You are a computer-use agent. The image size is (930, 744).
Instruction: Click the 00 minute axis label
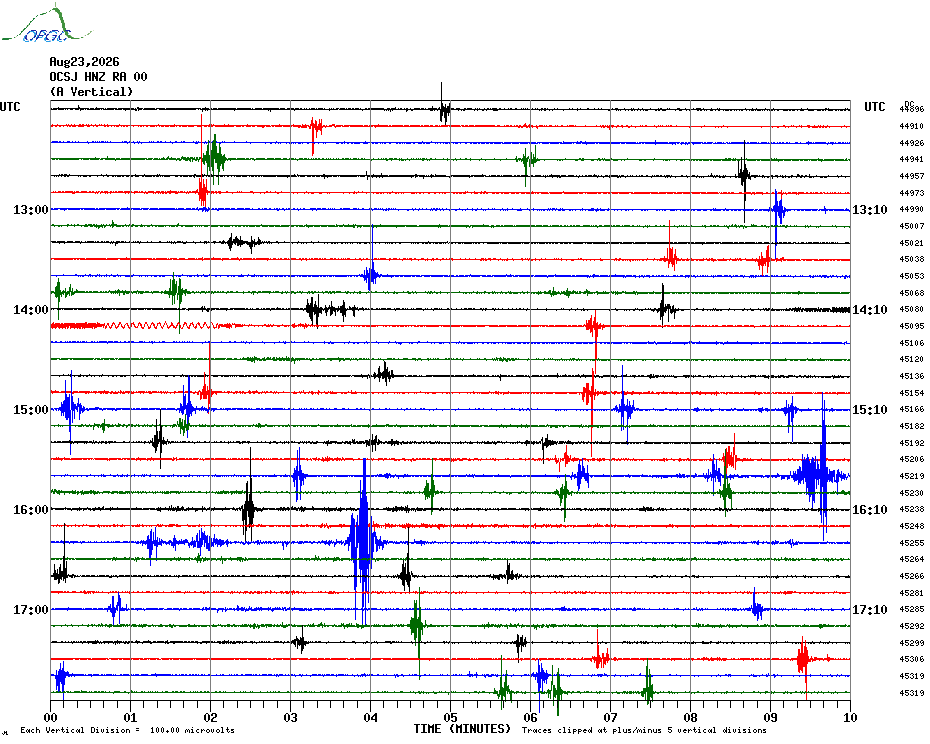click(x=51, y=718)
